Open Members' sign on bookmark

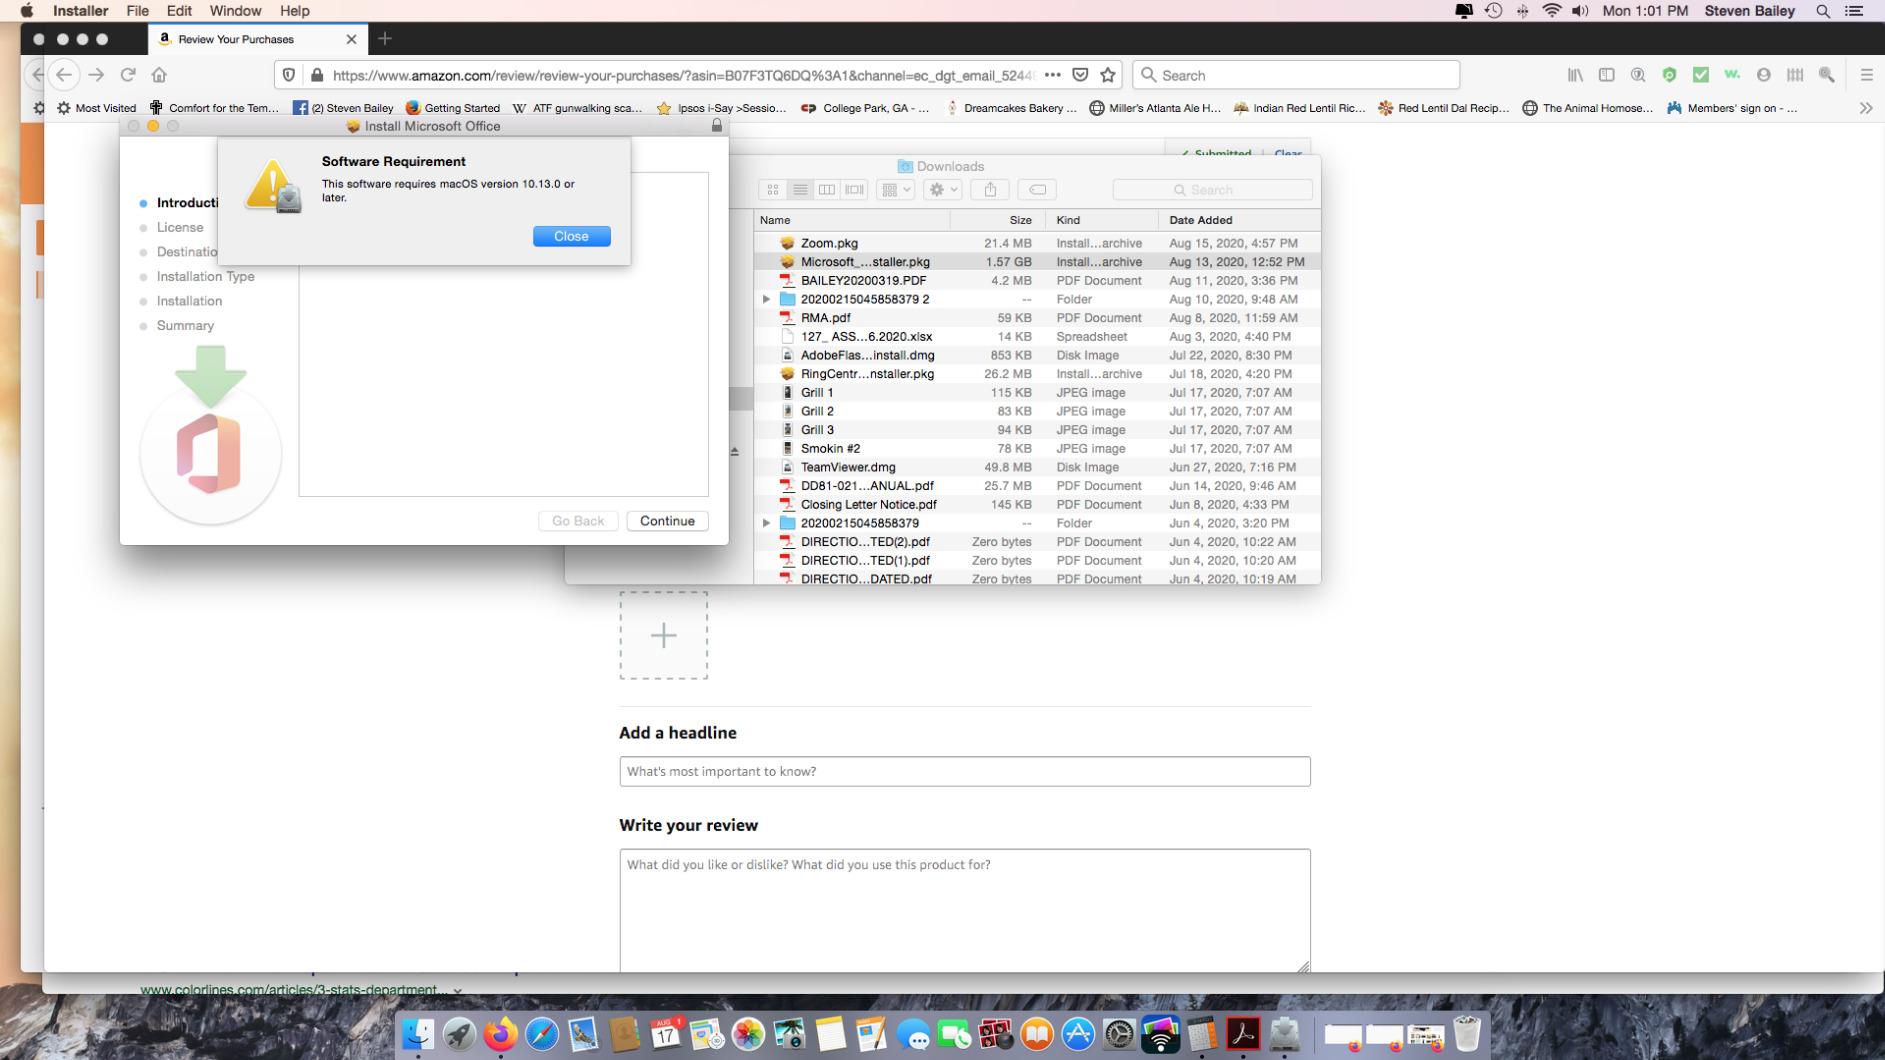pos(1732,108)
